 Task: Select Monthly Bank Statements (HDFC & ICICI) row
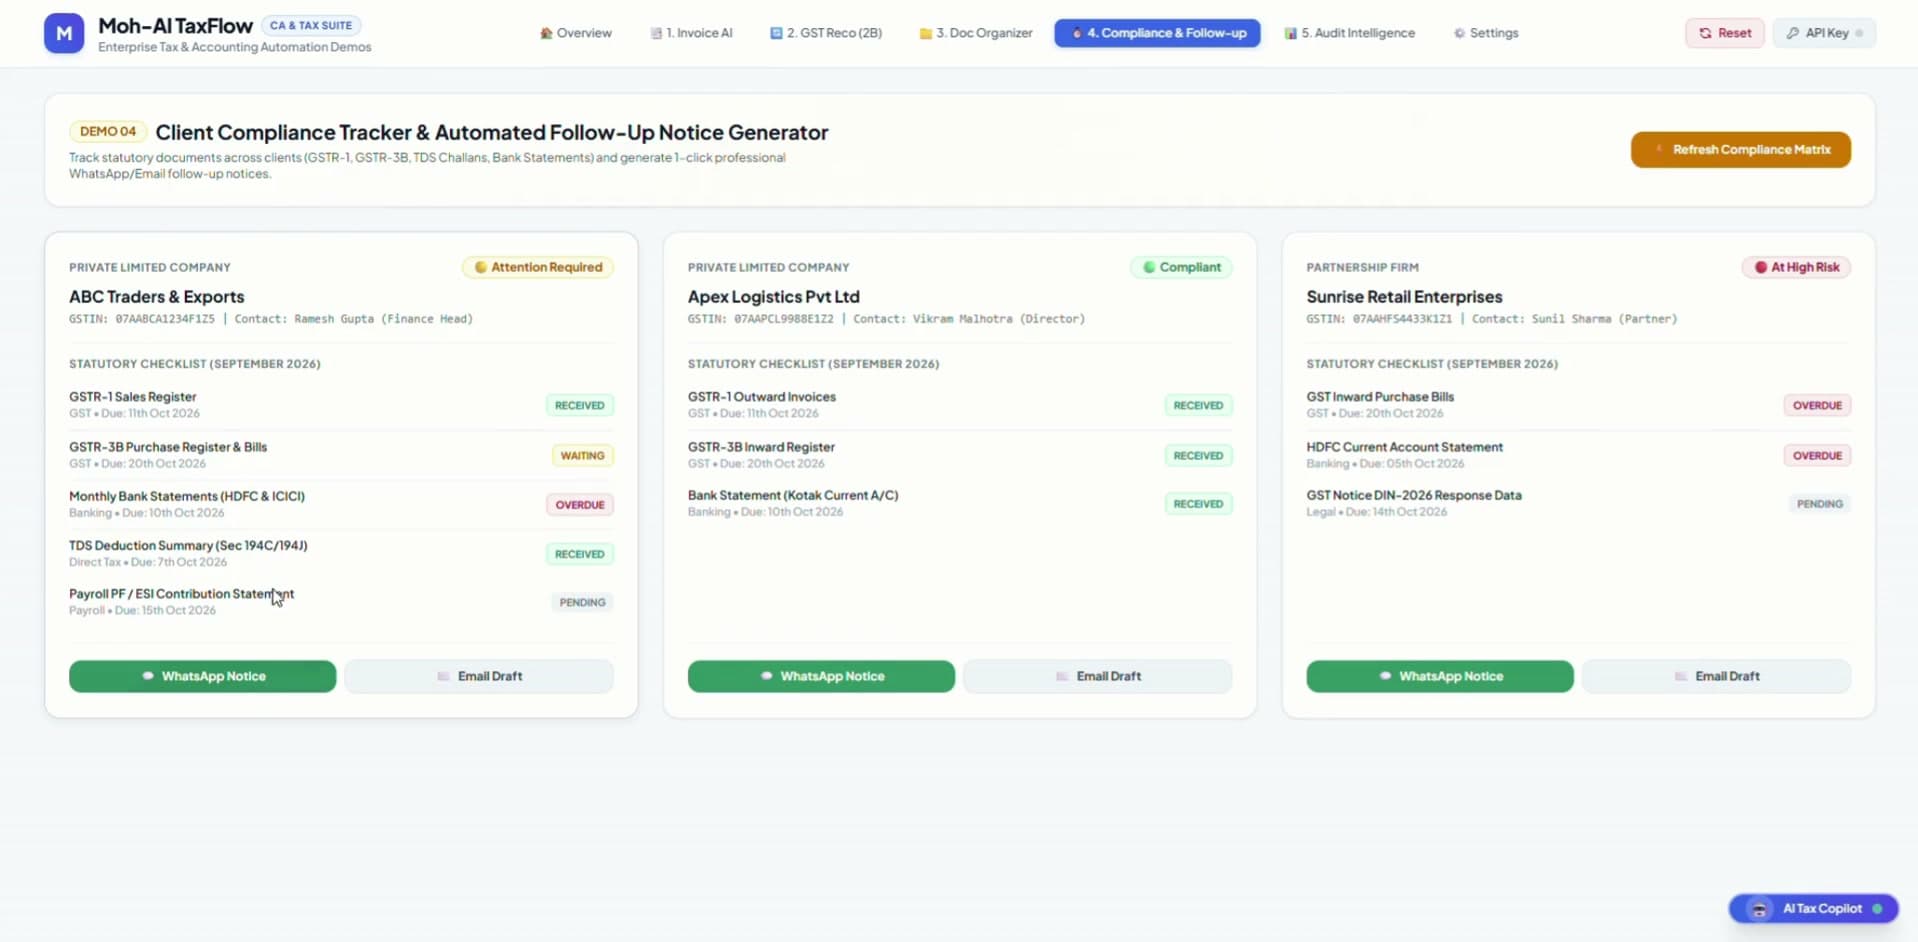click(341, 504)
